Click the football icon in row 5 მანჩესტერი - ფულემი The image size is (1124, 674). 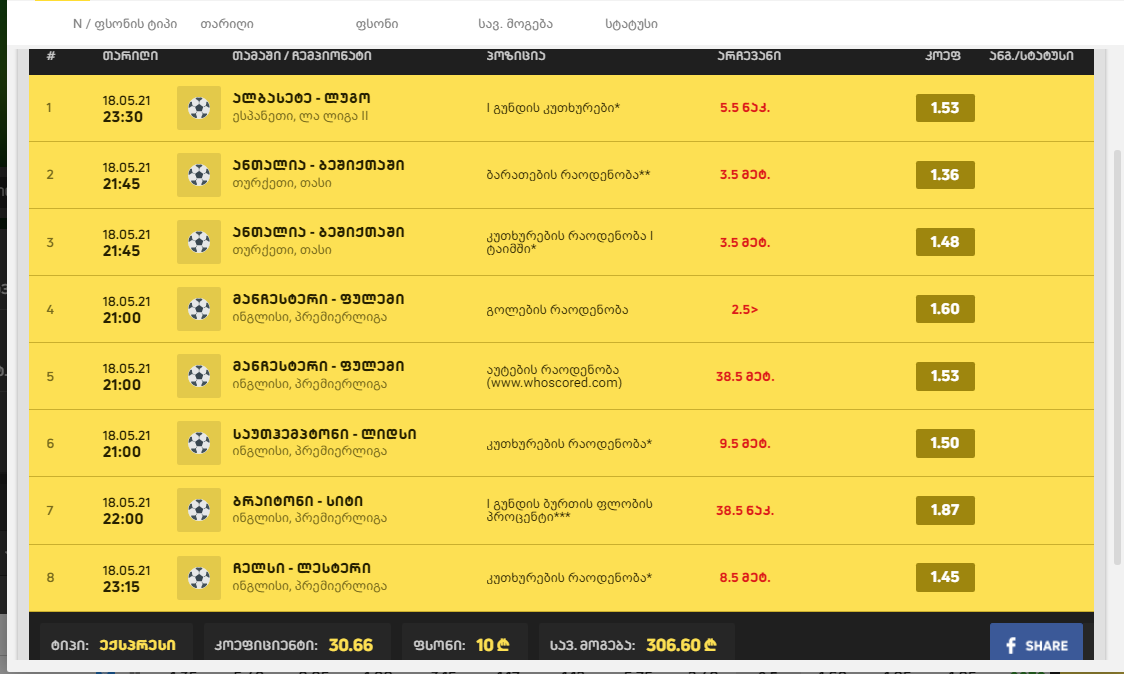(x=199, y=376)
